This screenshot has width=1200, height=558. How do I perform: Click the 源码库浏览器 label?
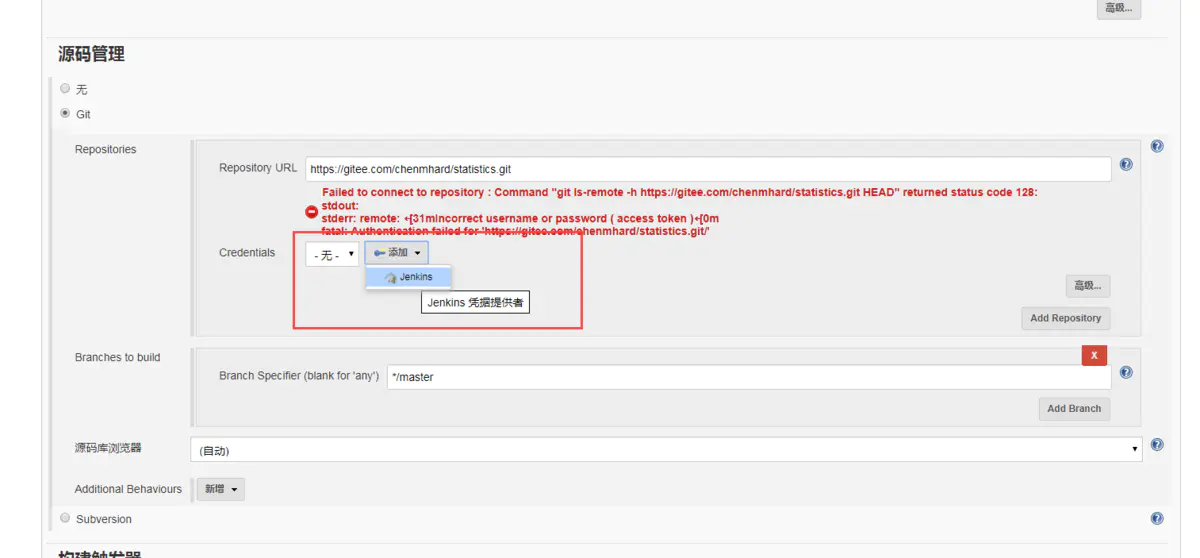pyautogui.click(x=108, y=448)
